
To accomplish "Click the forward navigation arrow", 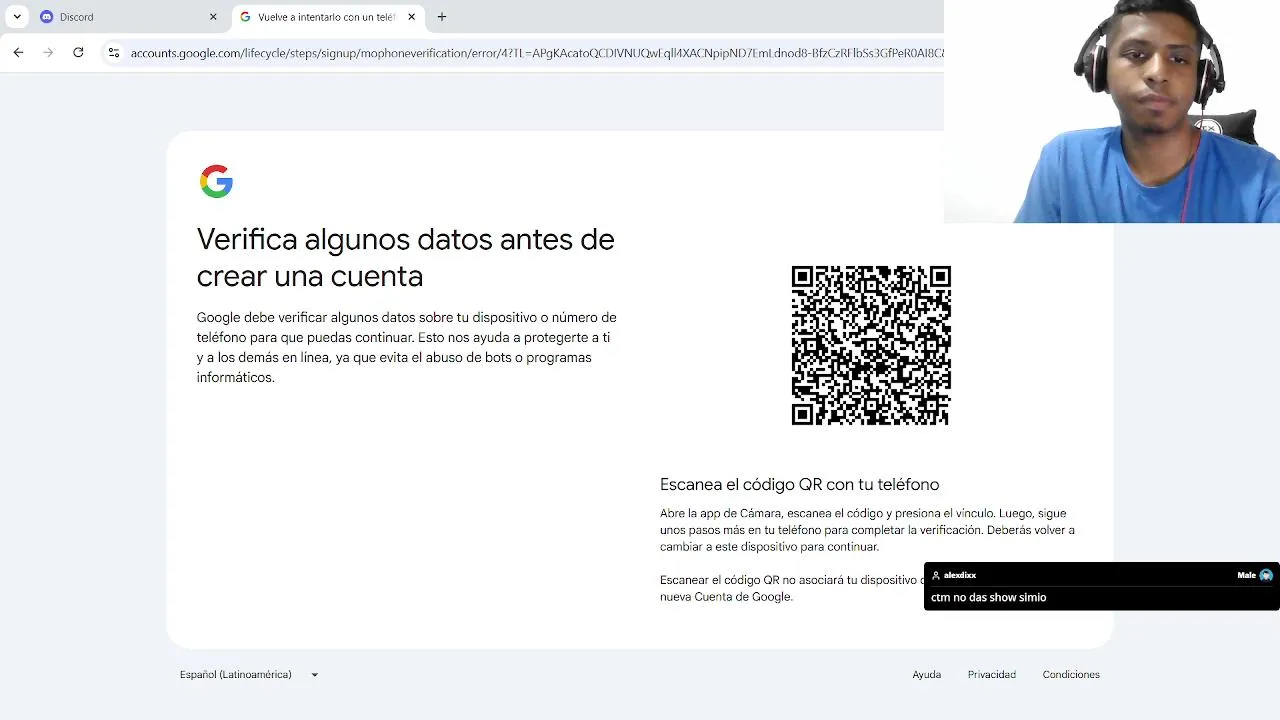I will 48,52.
